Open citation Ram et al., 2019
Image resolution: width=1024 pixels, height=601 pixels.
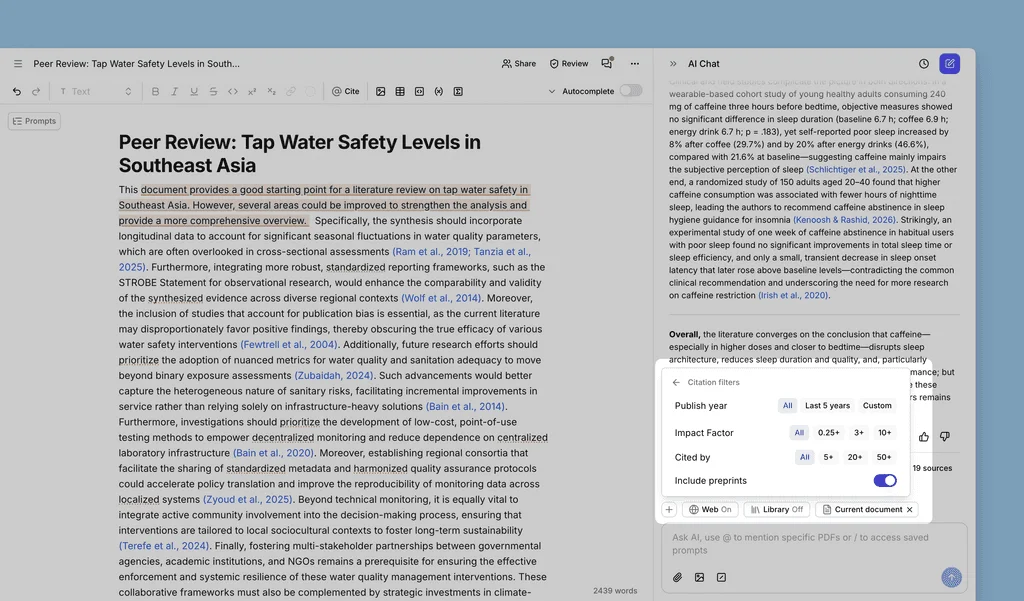pyautogui.click(x=431, y=252)
